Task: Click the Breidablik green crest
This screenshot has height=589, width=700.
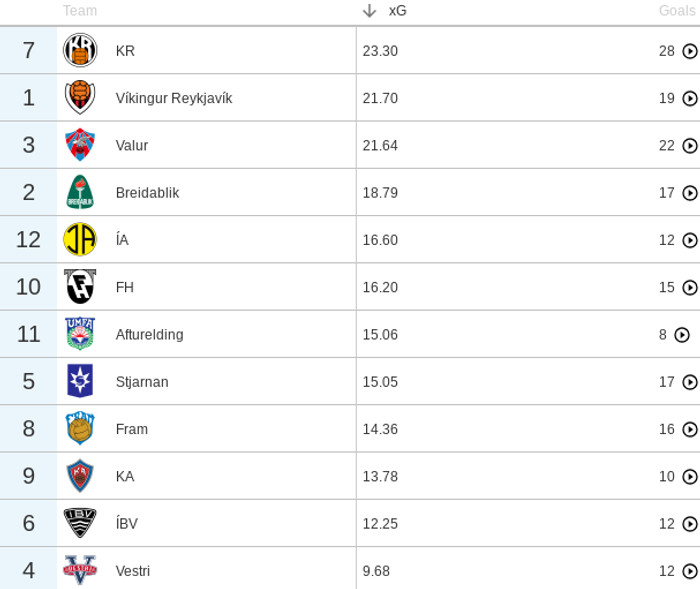Action: pyautogui.click(x=80, y=192)
